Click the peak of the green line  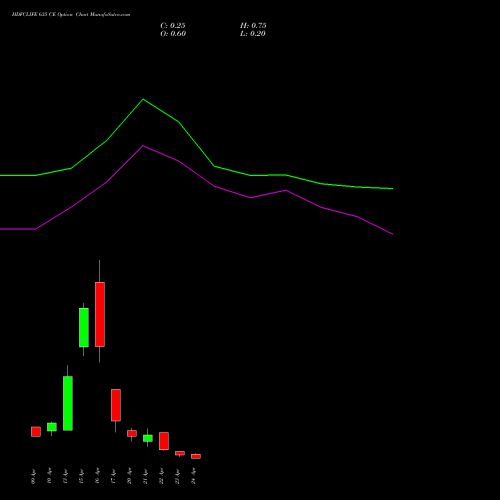click(x=143, y=99)
